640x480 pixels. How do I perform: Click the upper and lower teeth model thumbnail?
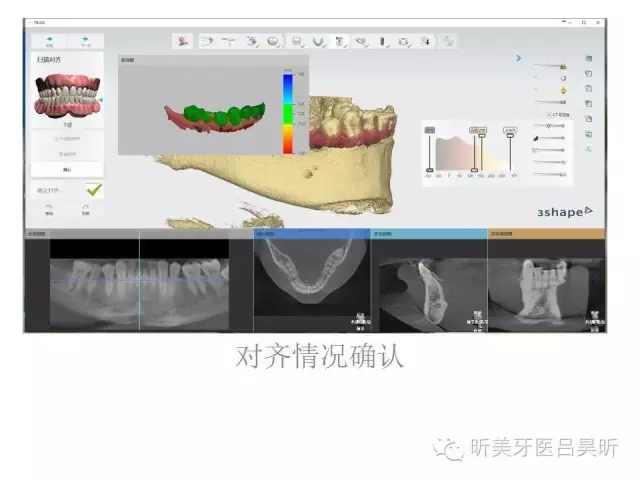(x=66, y=96)
